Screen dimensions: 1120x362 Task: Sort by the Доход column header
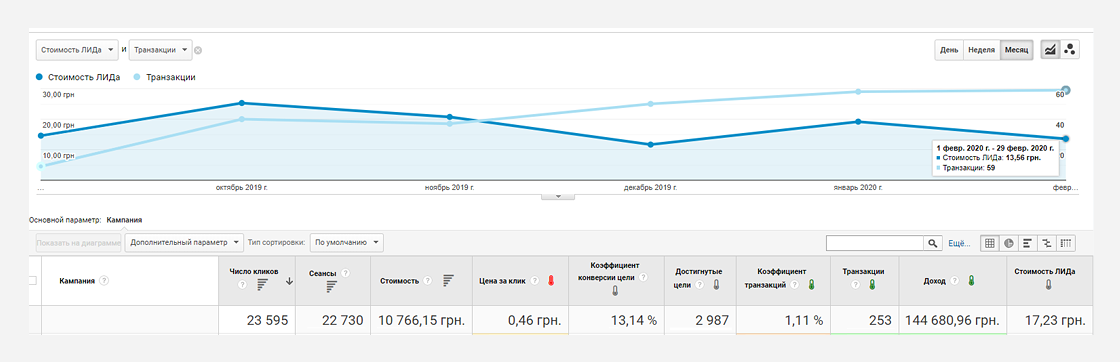point(935,281)
